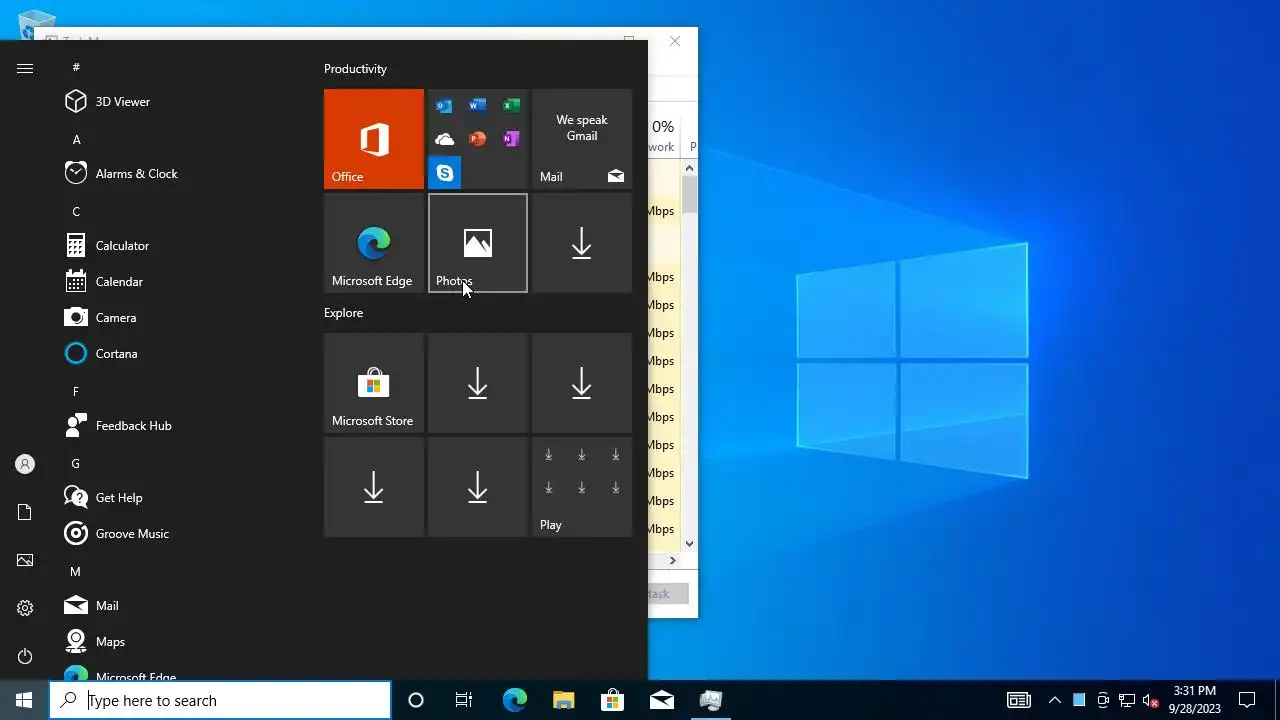Open Skype icon in tile folder
This screenshot has height=720, width=1280.
(444, 173)
